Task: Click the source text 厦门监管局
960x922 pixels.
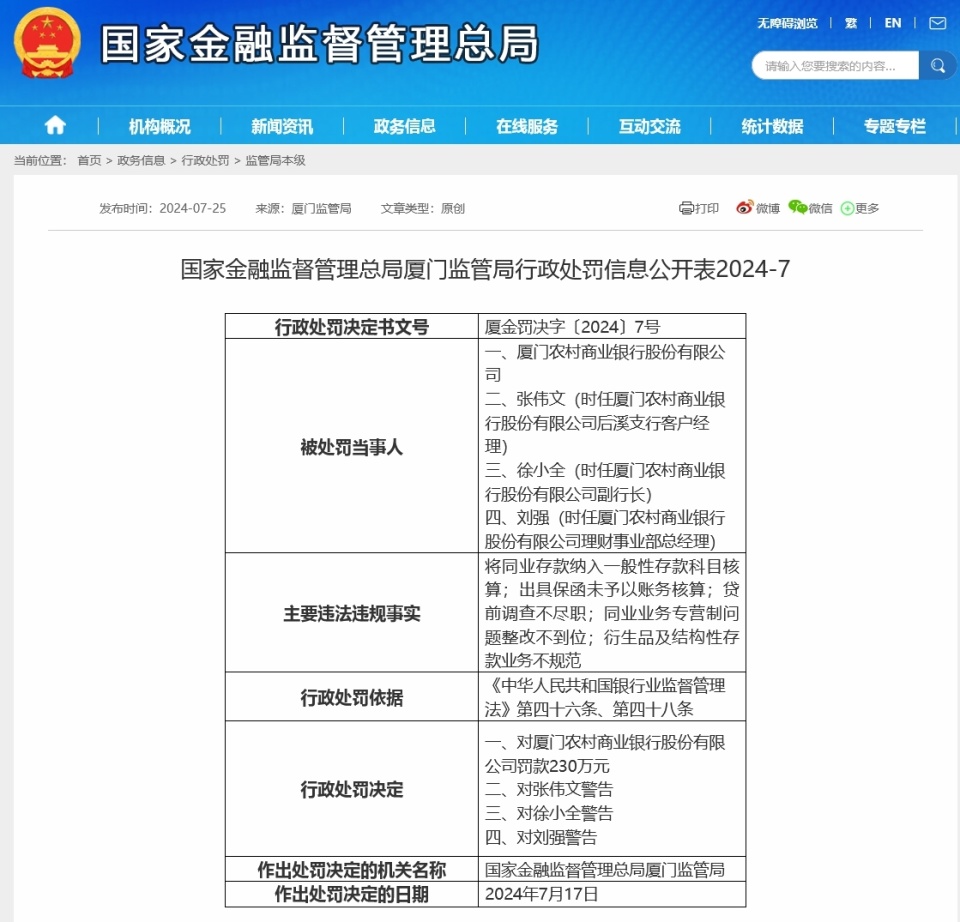Action: 321,208
